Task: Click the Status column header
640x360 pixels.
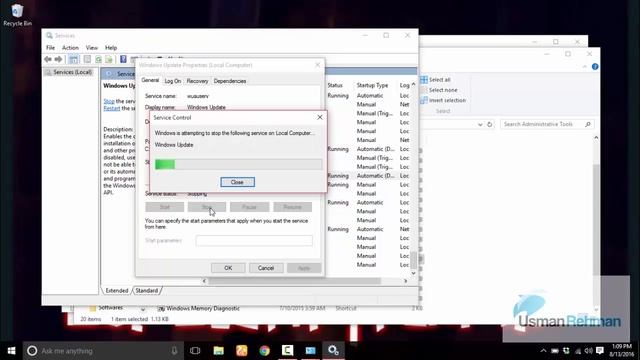Action: 335,85
